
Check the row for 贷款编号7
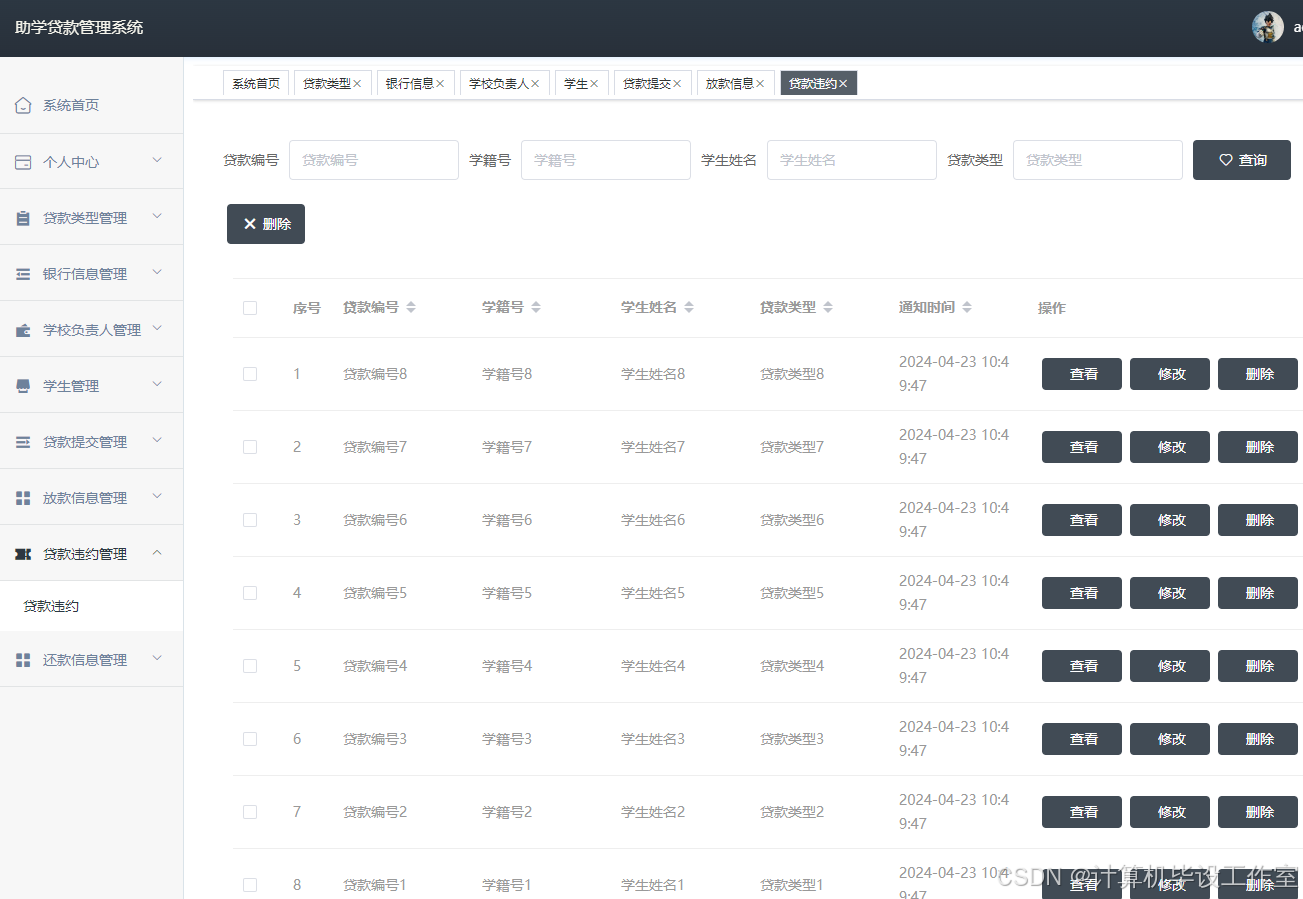tap(250, 447)
